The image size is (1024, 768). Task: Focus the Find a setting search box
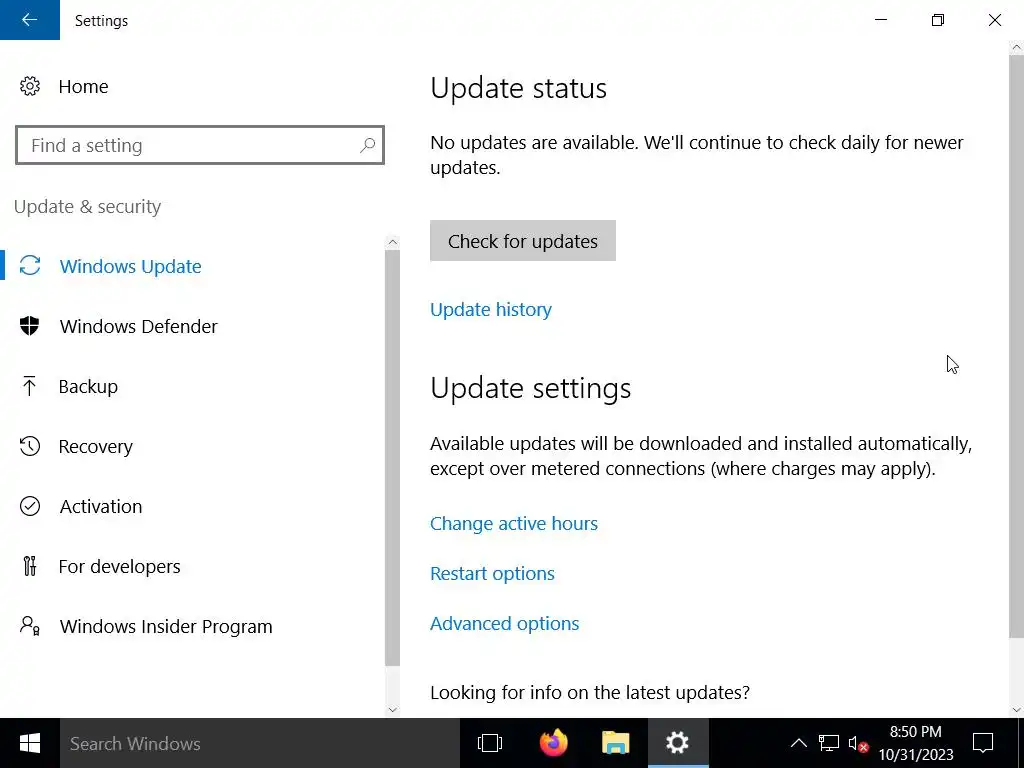(199, 145)
